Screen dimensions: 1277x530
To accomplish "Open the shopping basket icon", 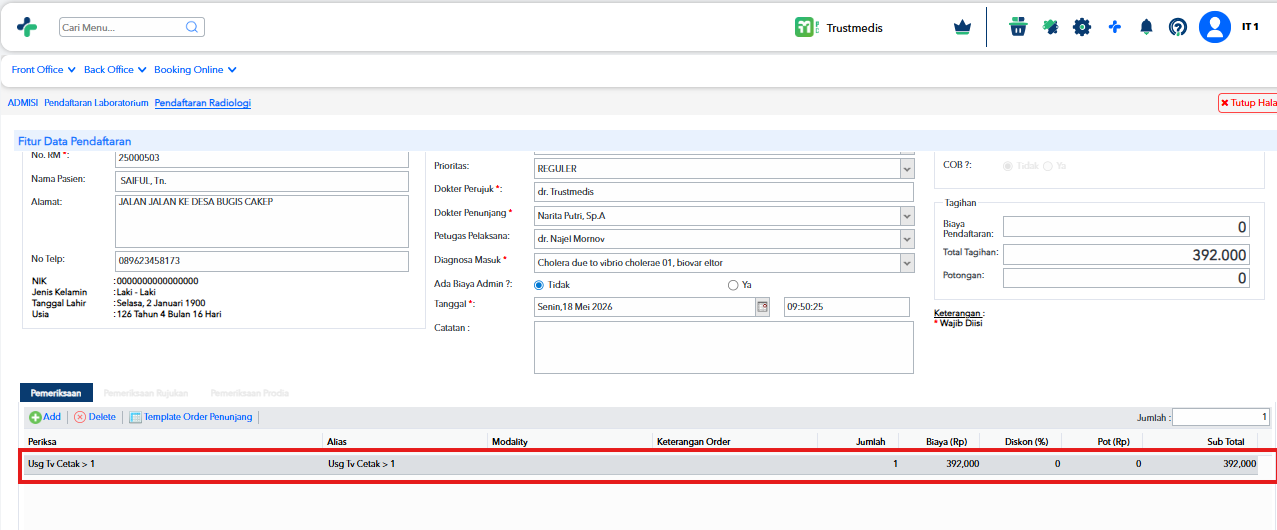I will 1018,27.
